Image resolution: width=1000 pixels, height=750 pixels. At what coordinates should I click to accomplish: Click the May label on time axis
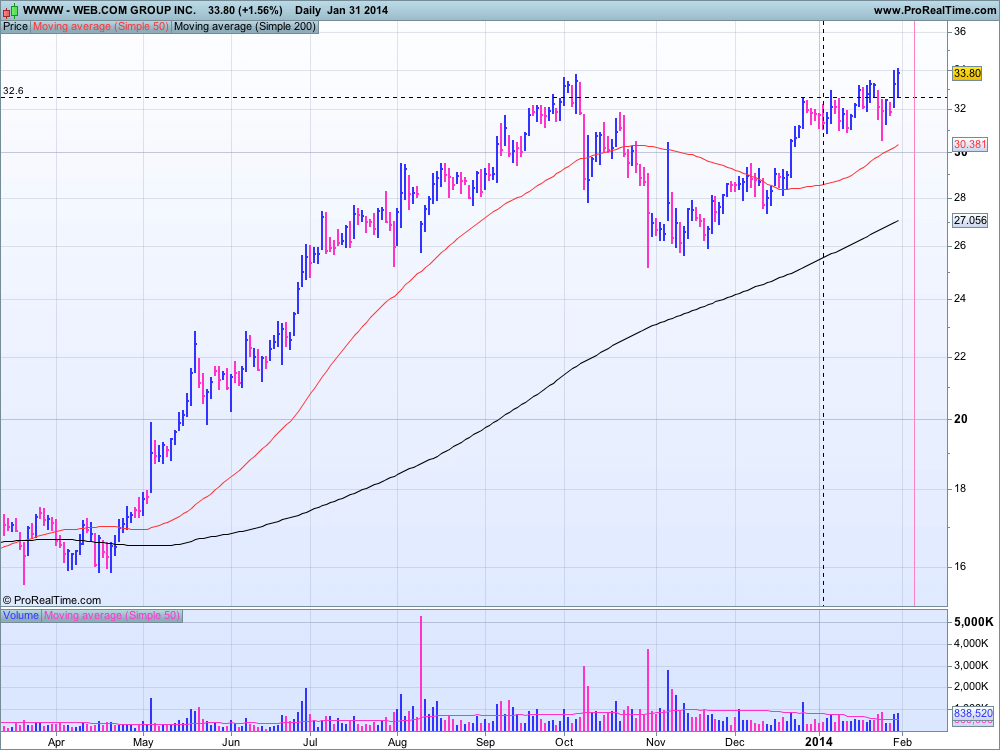[143, 743]
